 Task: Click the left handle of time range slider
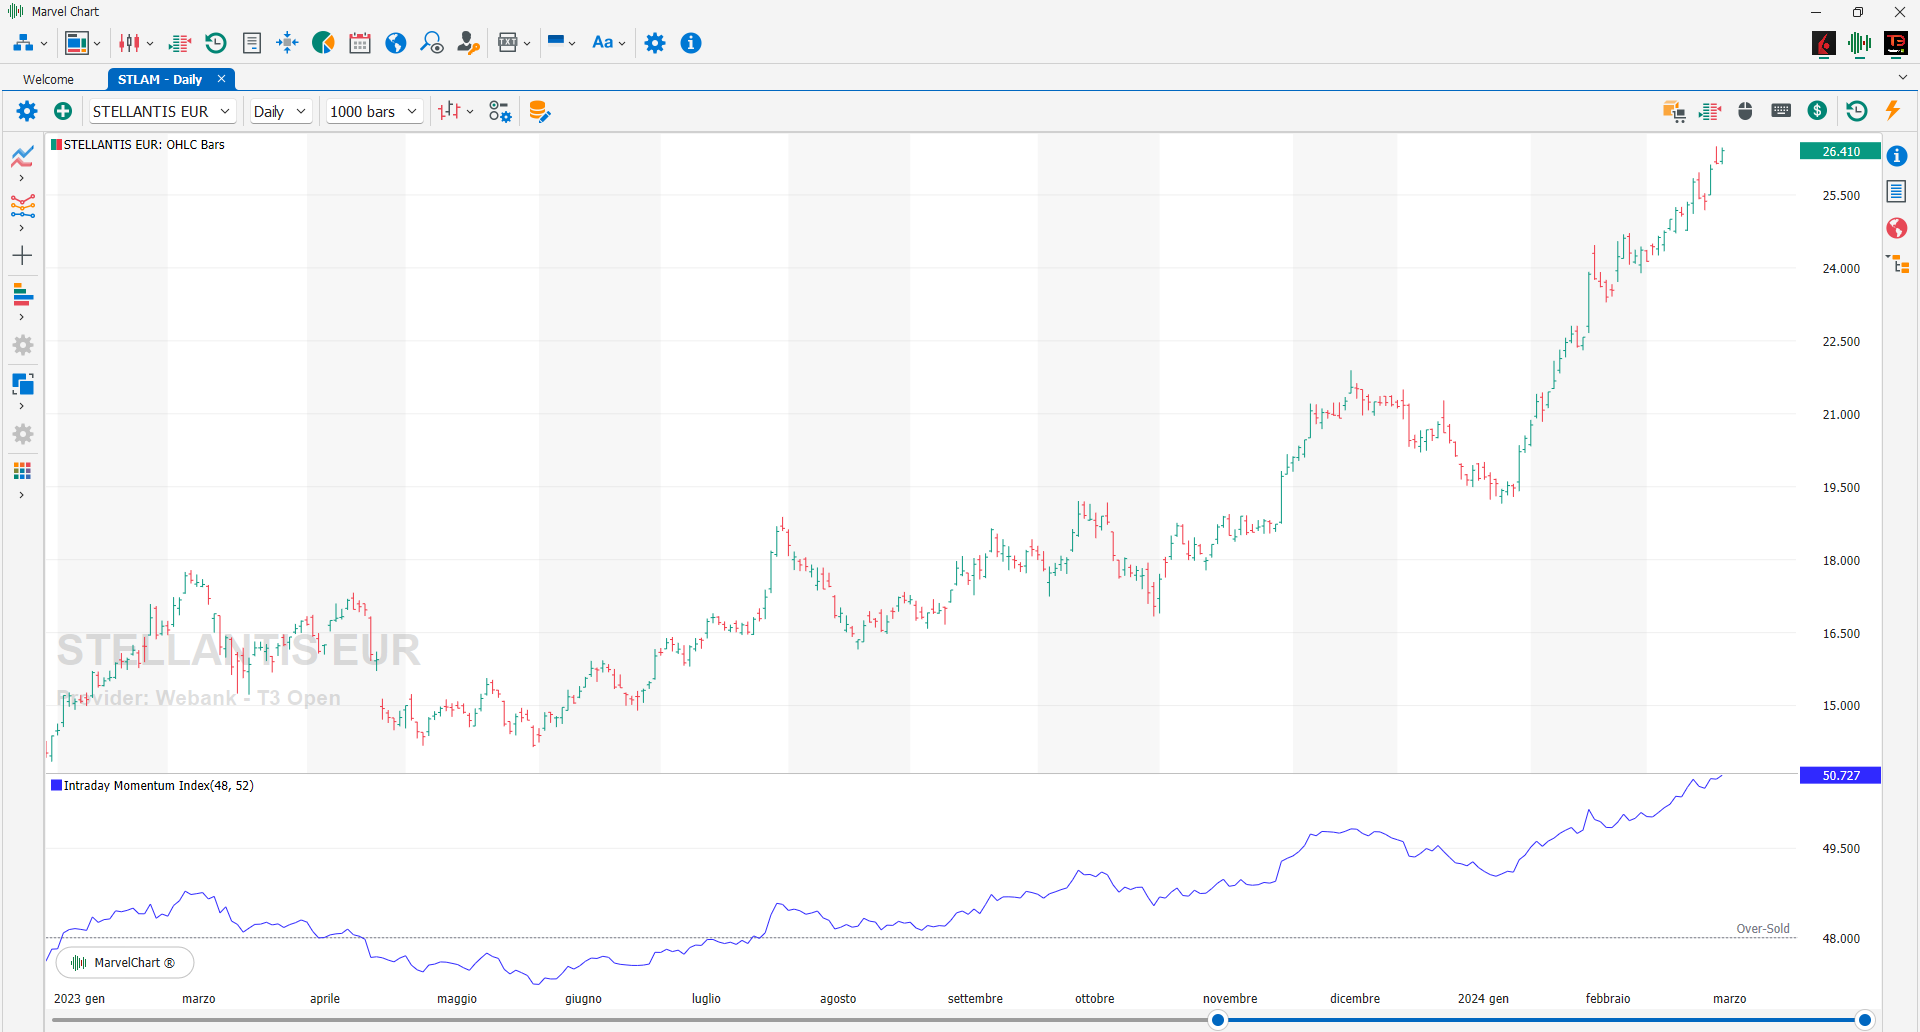[1217, 1020]
